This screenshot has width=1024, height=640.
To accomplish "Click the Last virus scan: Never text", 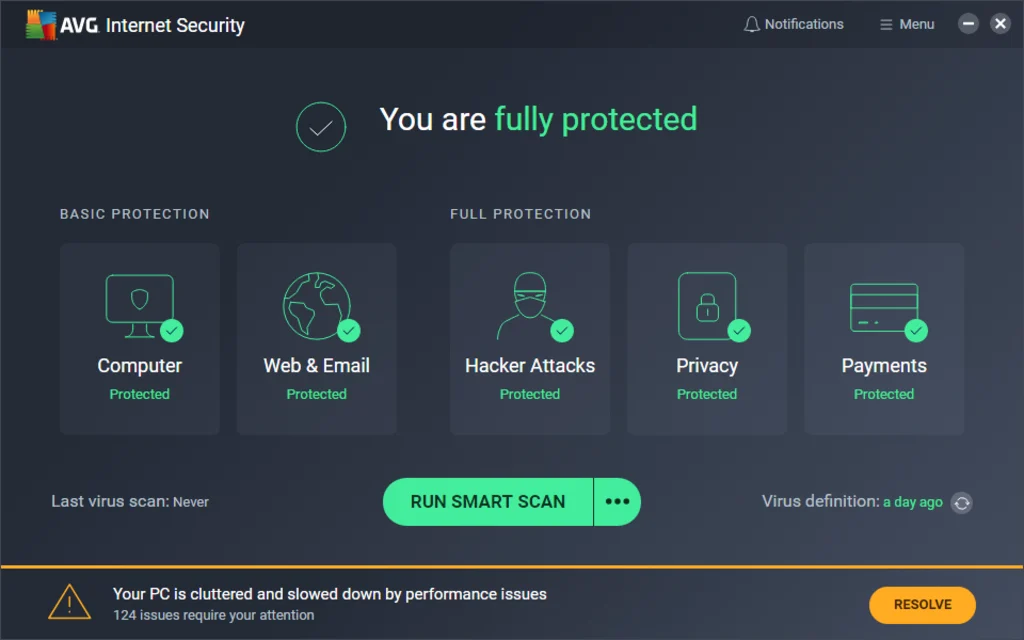I will (x=130, y=501).
